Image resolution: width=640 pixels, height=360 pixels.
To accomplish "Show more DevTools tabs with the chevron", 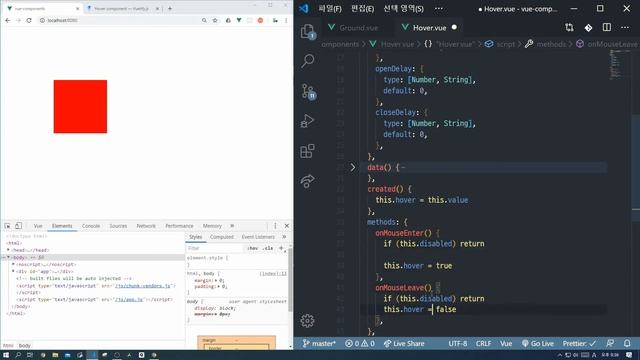I will (x=232, y=226).
